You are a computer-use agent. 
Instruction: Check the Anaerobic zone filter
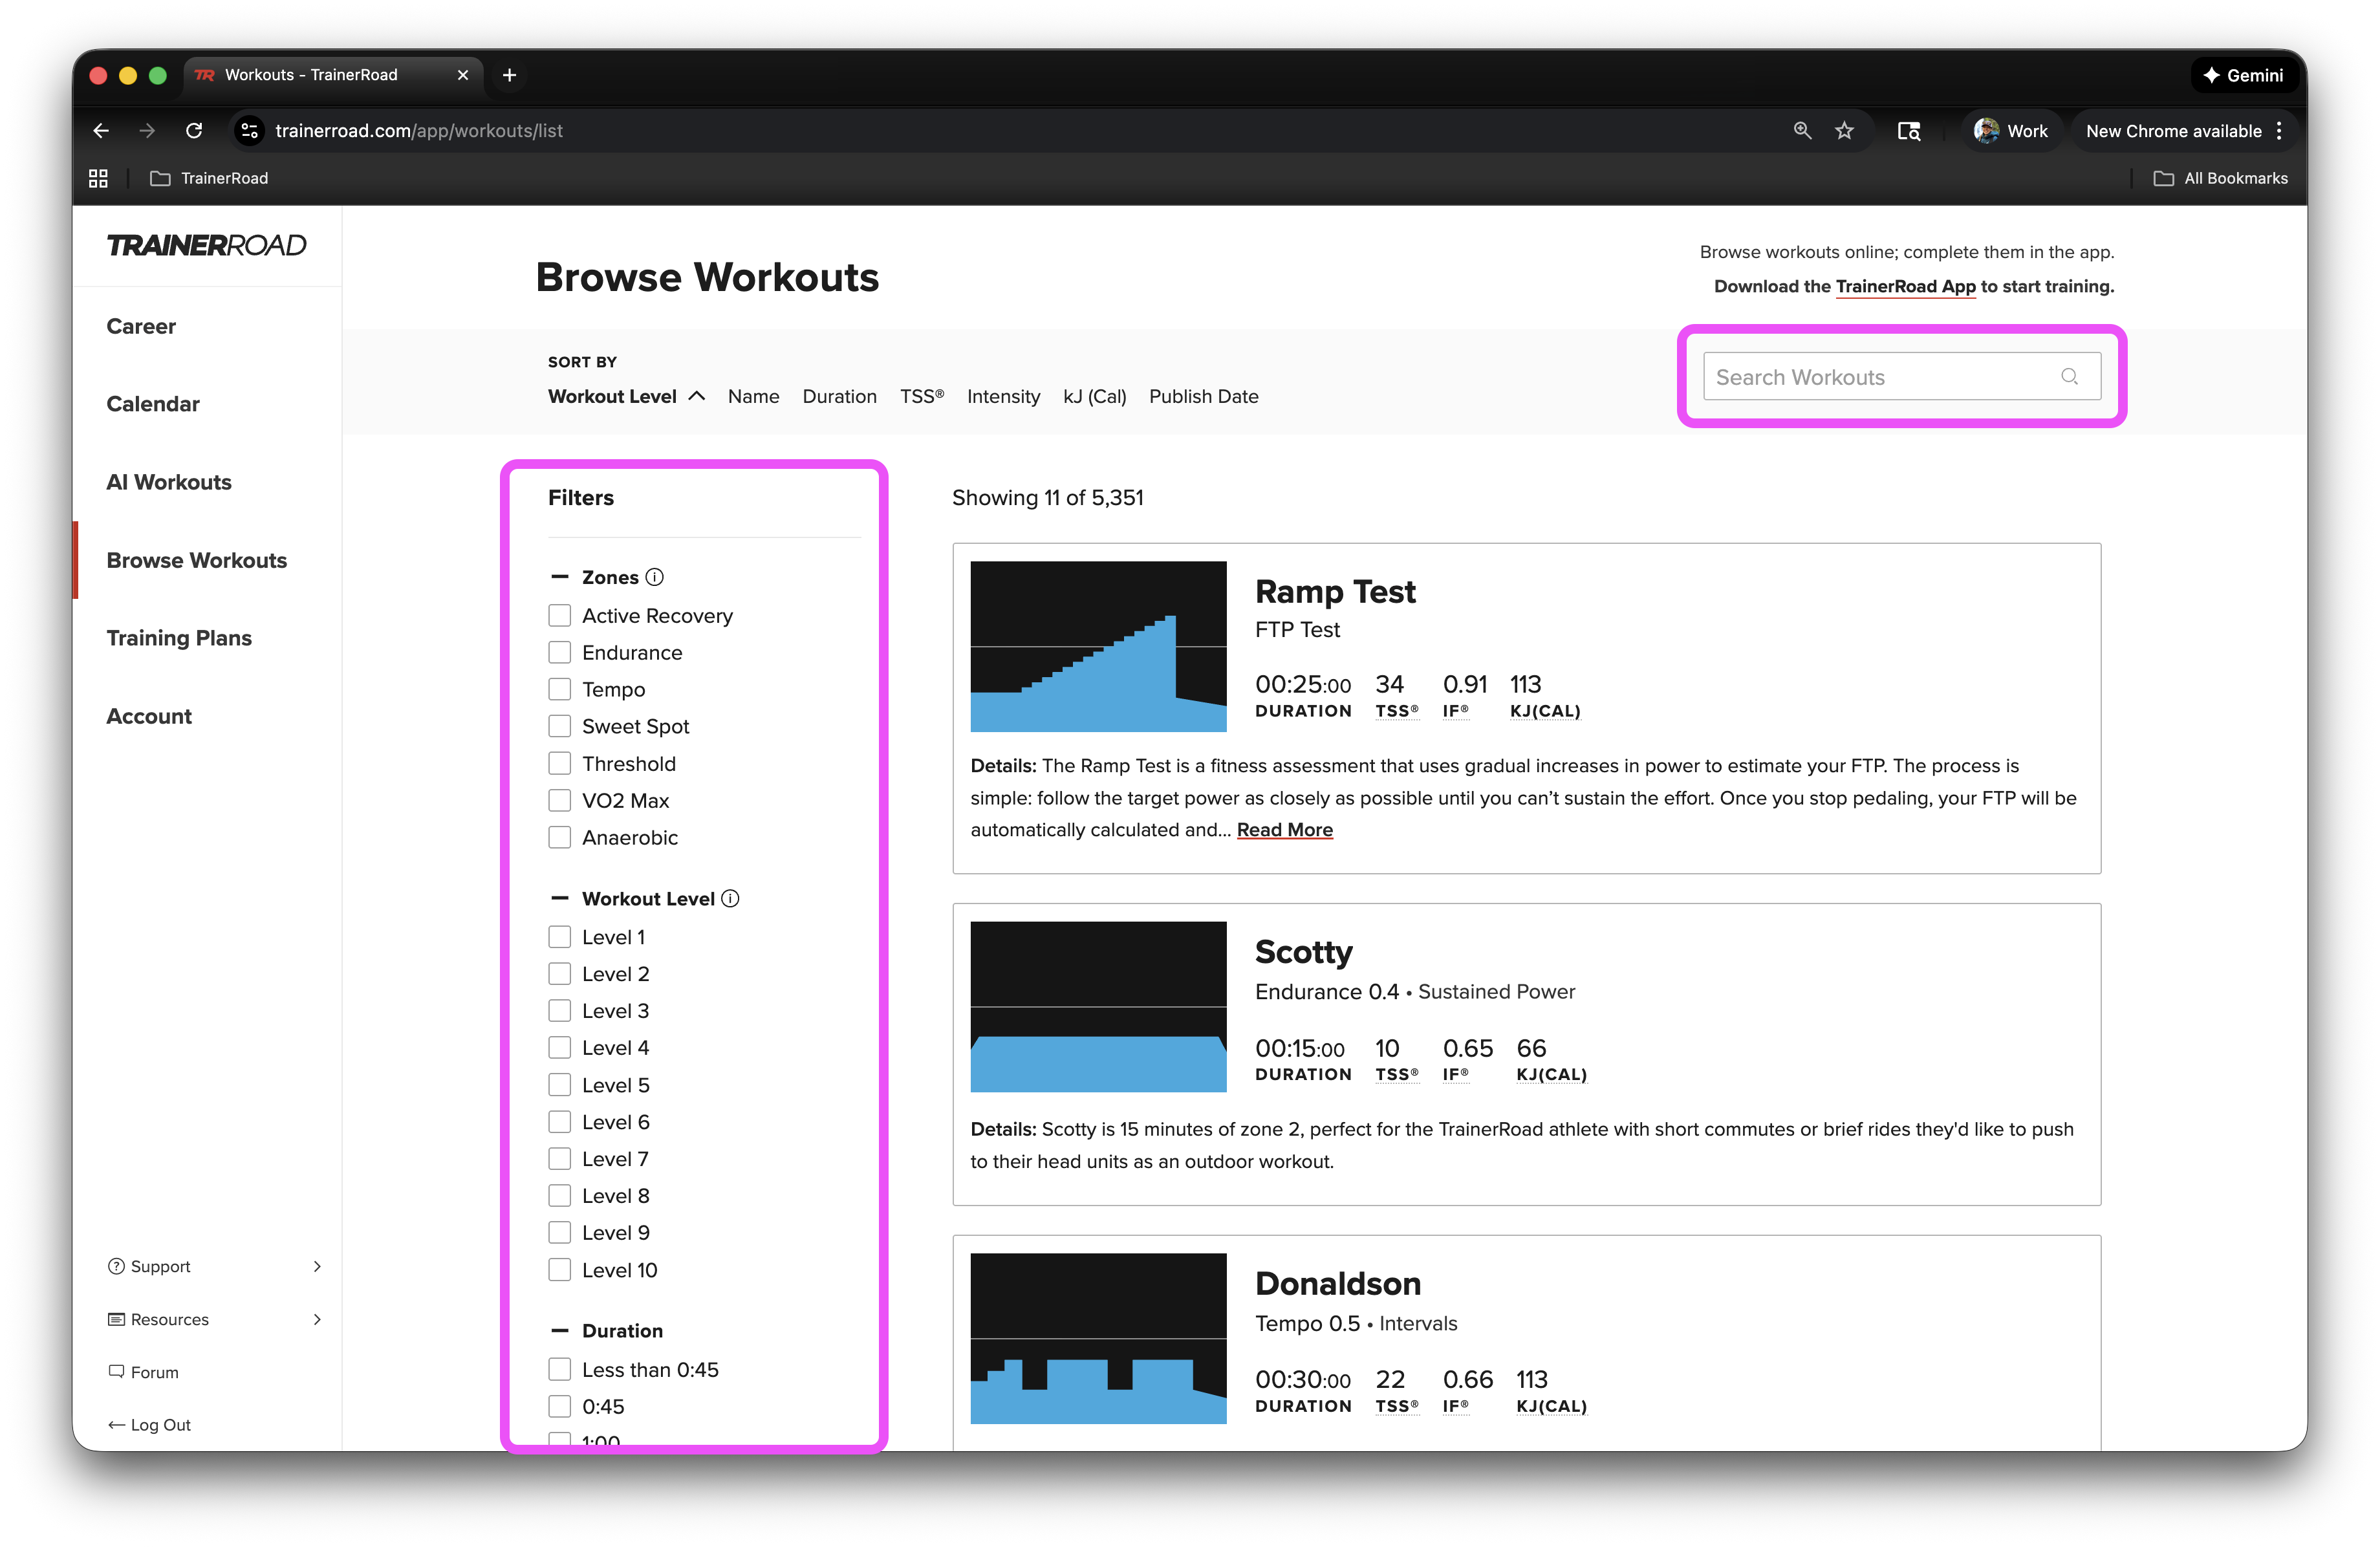[x=560, y=837]
